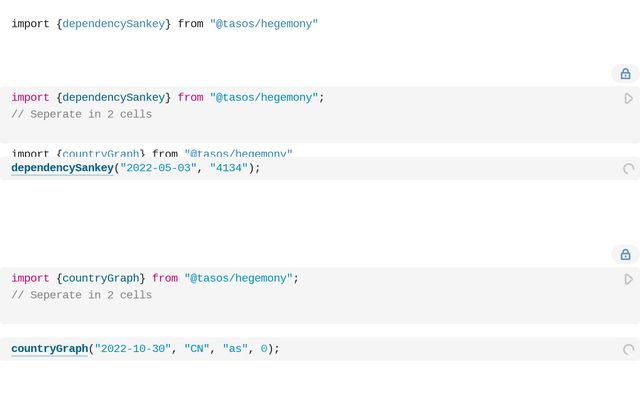Click the dependencySankey function name in call cell
640x400 pixels.
click(62, 168)
